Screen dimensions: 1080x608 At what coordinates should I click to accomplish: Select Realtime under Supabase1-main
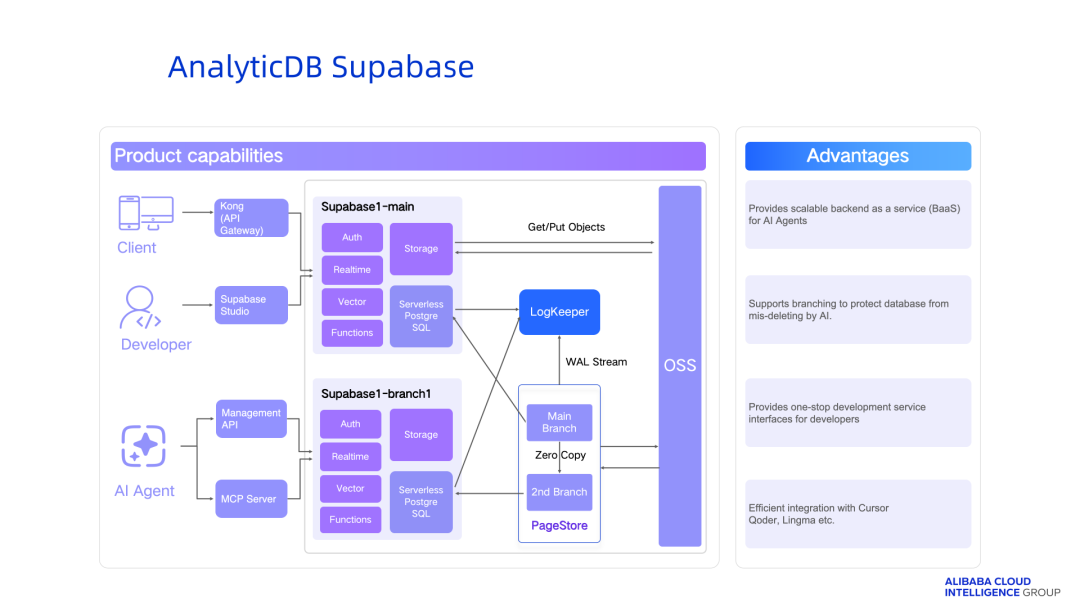tap(352, 270)
